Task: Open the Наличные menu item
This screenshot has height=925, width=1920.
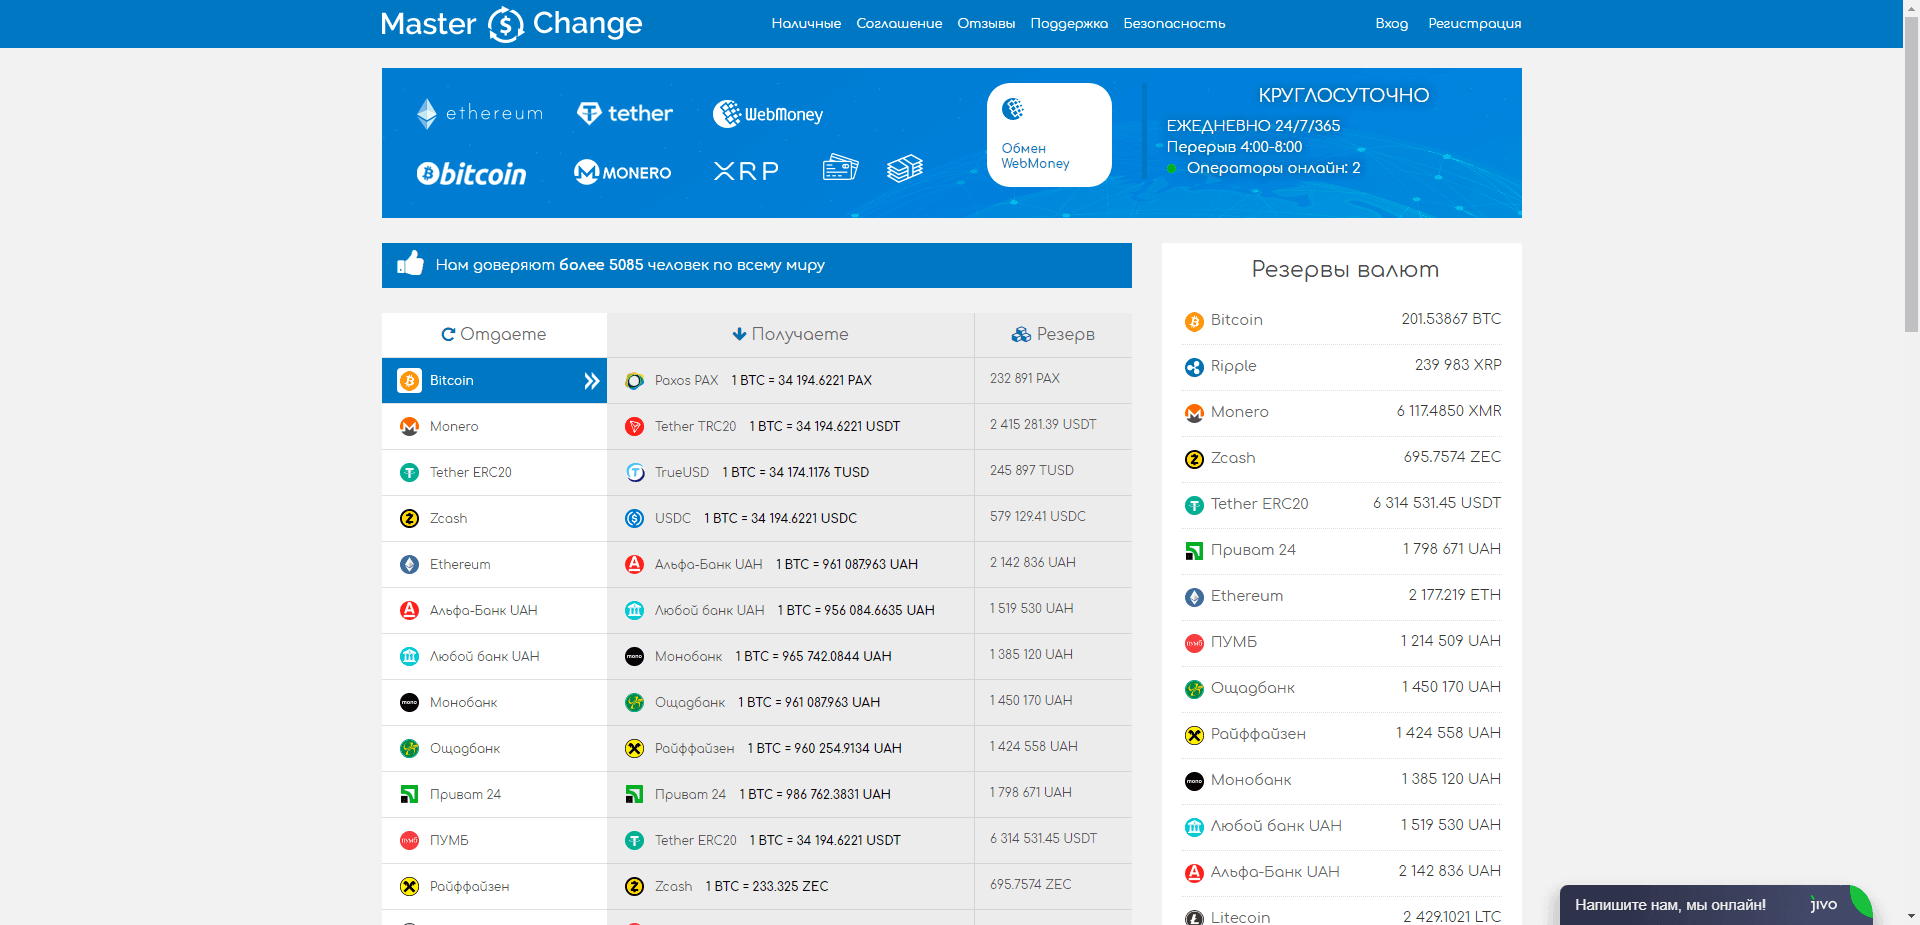Action: 805,23
